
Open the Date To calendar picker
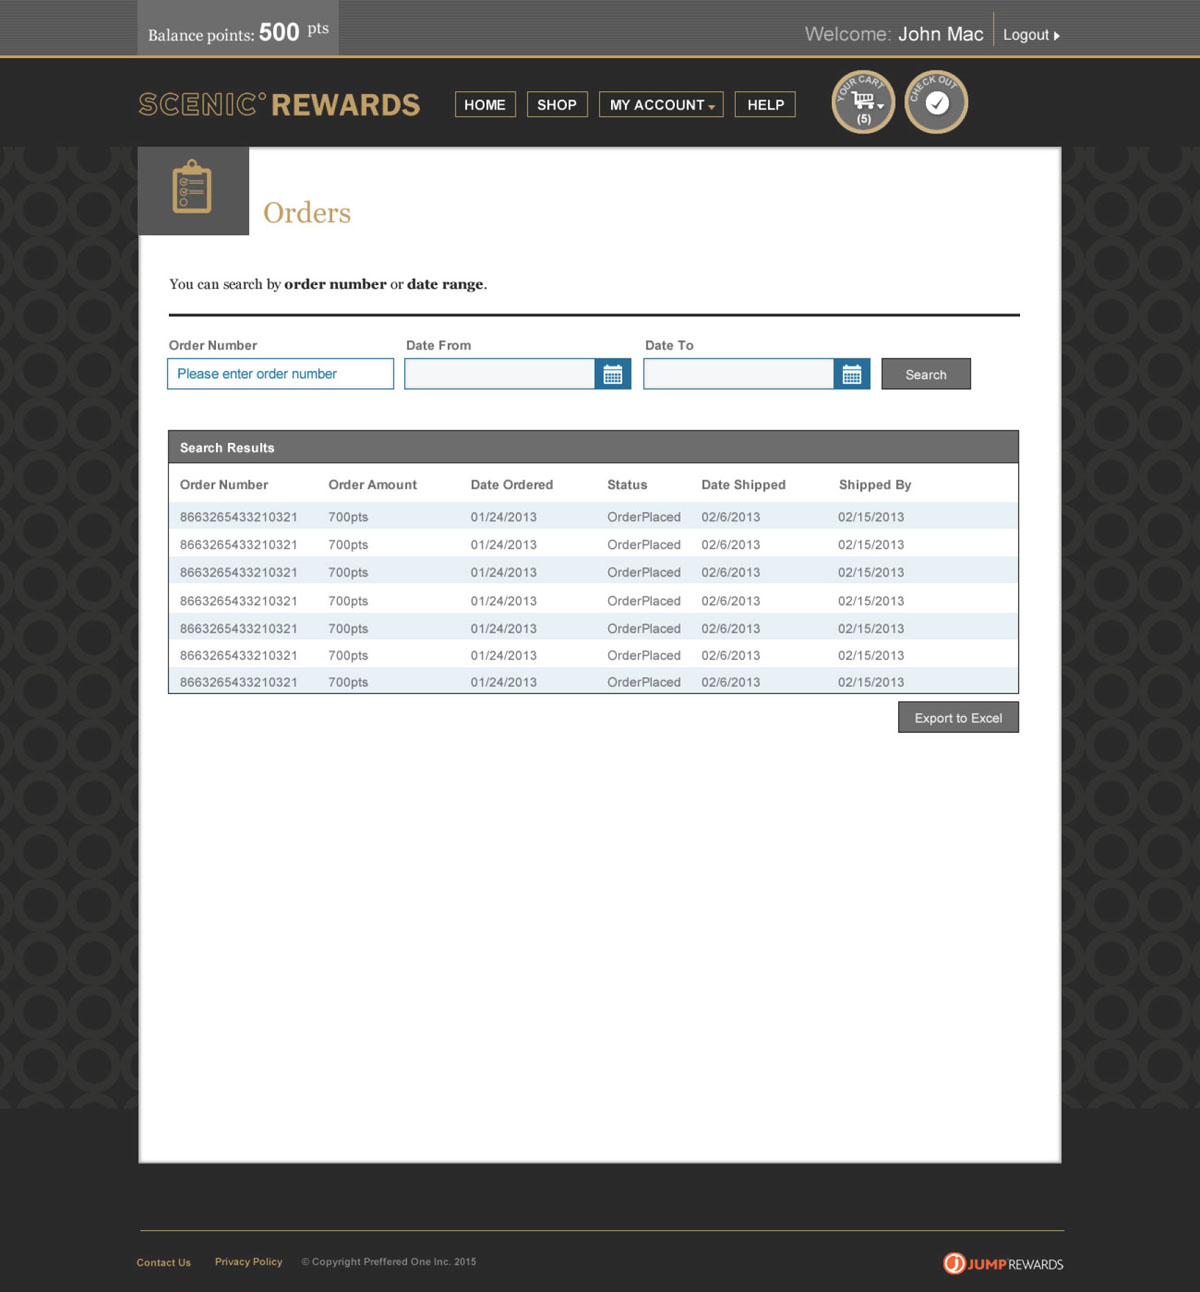click(x=852, y=374)
